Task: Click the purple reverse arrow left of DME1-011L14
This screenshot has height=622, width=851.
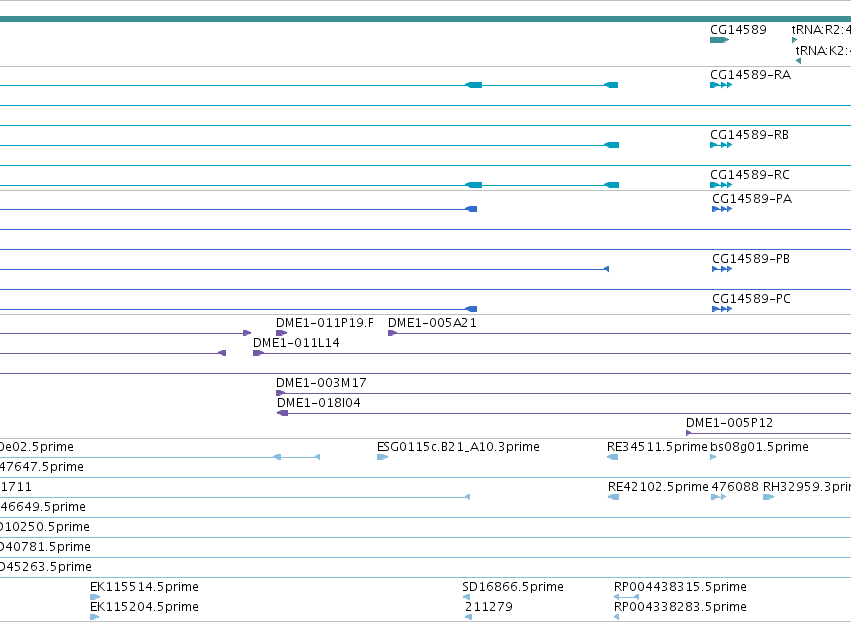Action: click(x=222, y=353)
